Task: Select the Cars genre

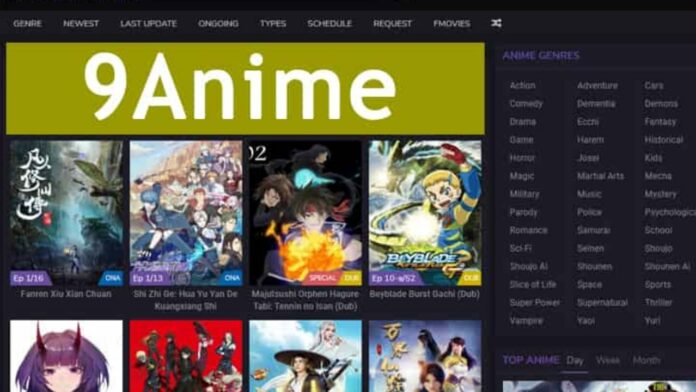Action: pyautogui.click(x=654, y=85)
